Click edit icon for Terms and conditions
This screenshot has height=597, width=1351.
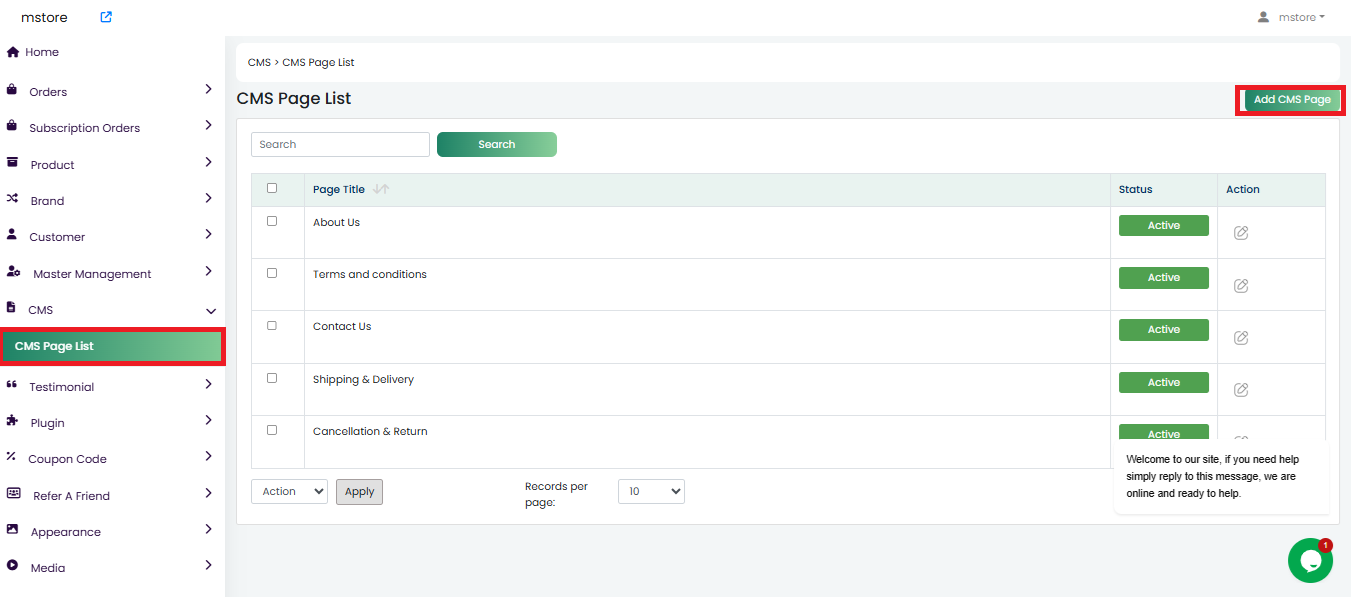point(1241,285)
